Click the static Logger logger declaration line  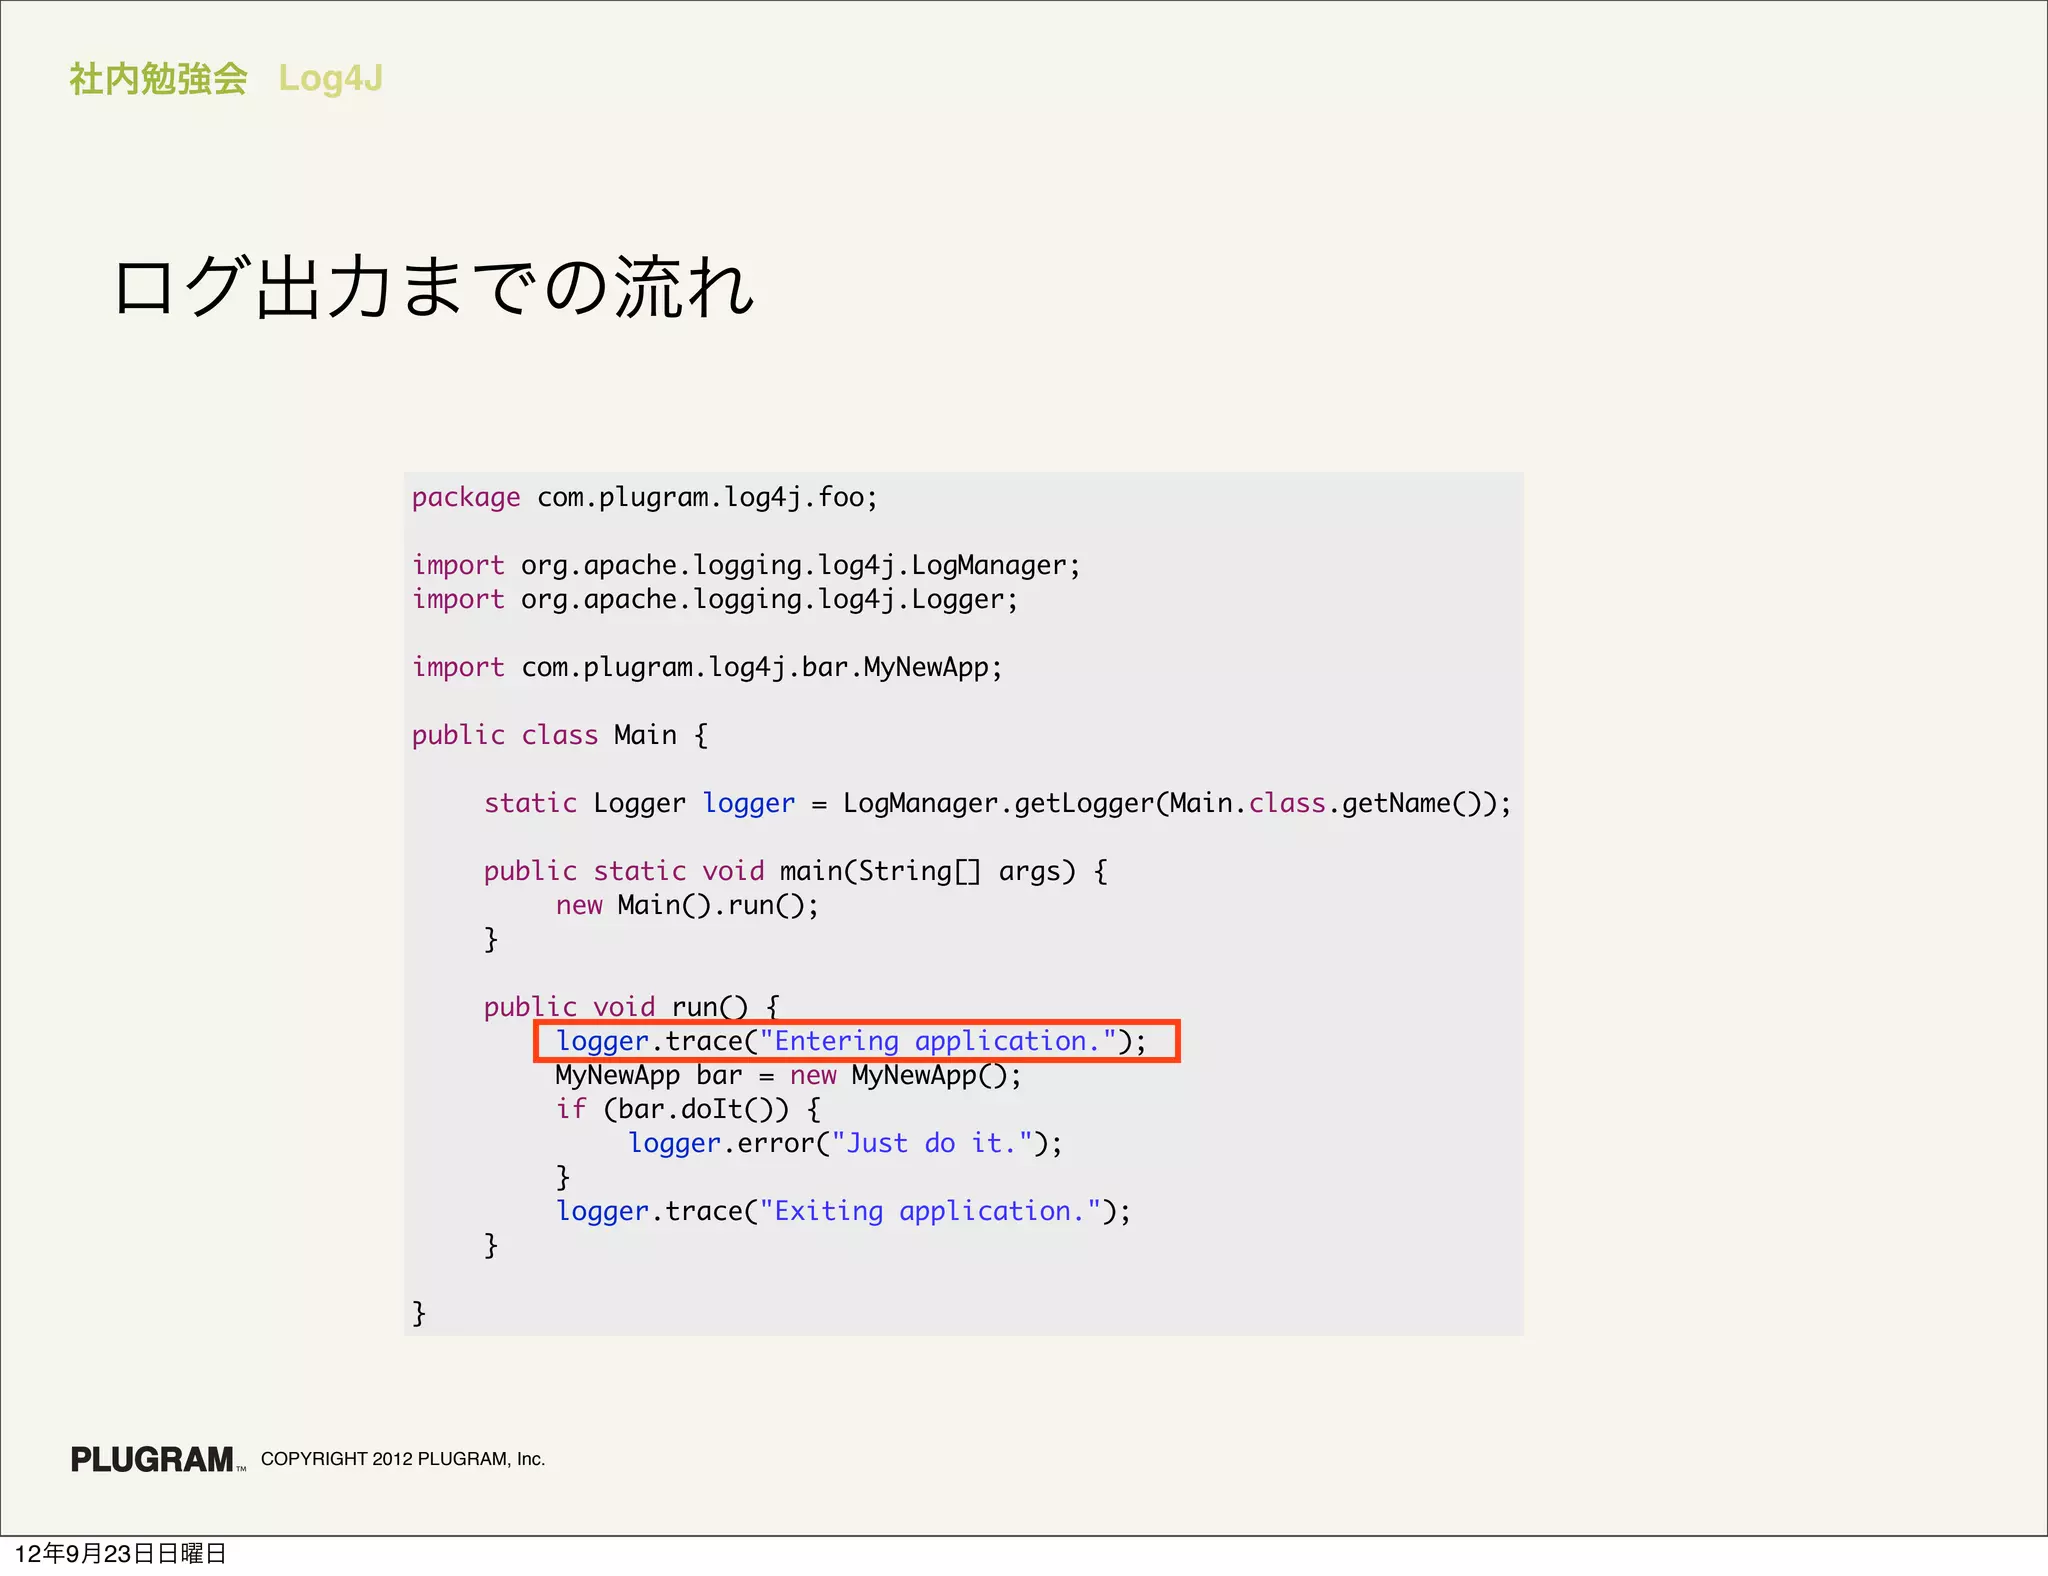[x=997, y=803]
